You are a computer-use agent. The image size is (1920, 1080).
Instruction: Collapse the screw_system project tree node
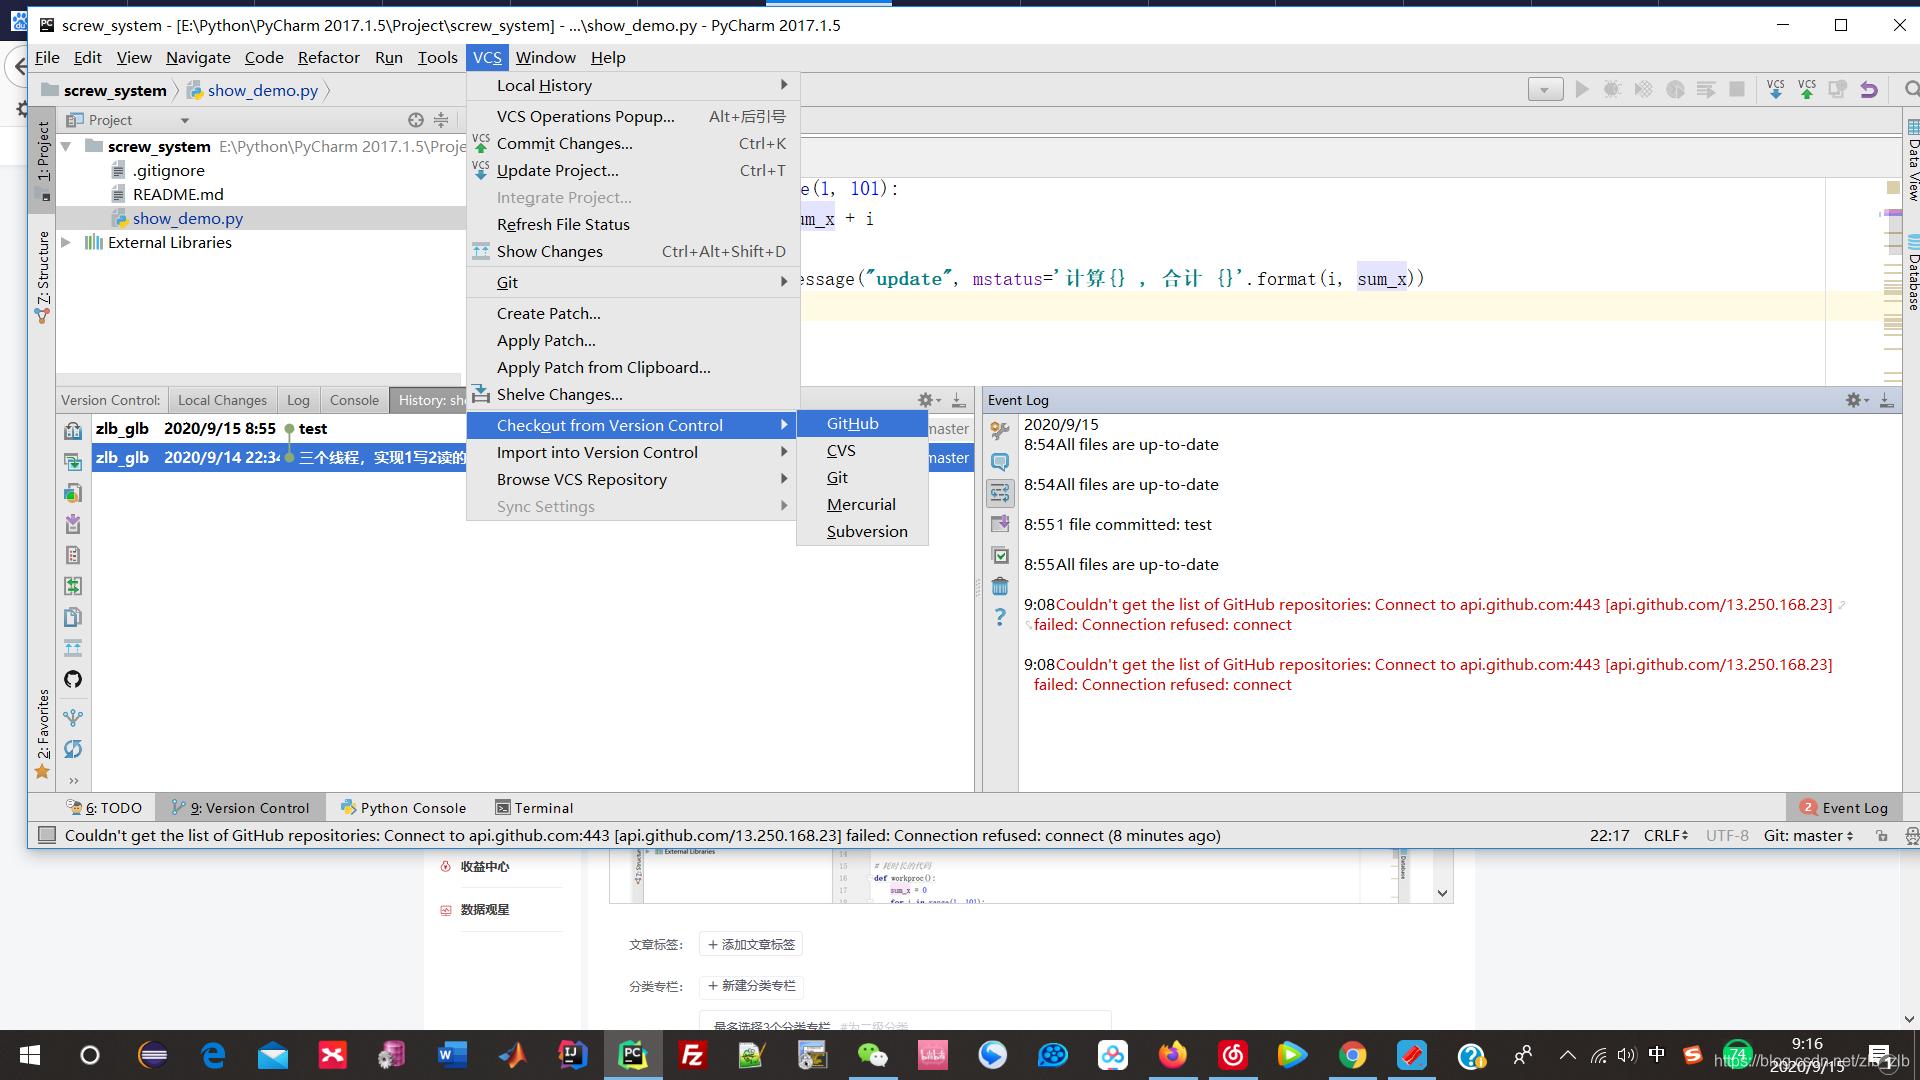(x=66, y=147)
